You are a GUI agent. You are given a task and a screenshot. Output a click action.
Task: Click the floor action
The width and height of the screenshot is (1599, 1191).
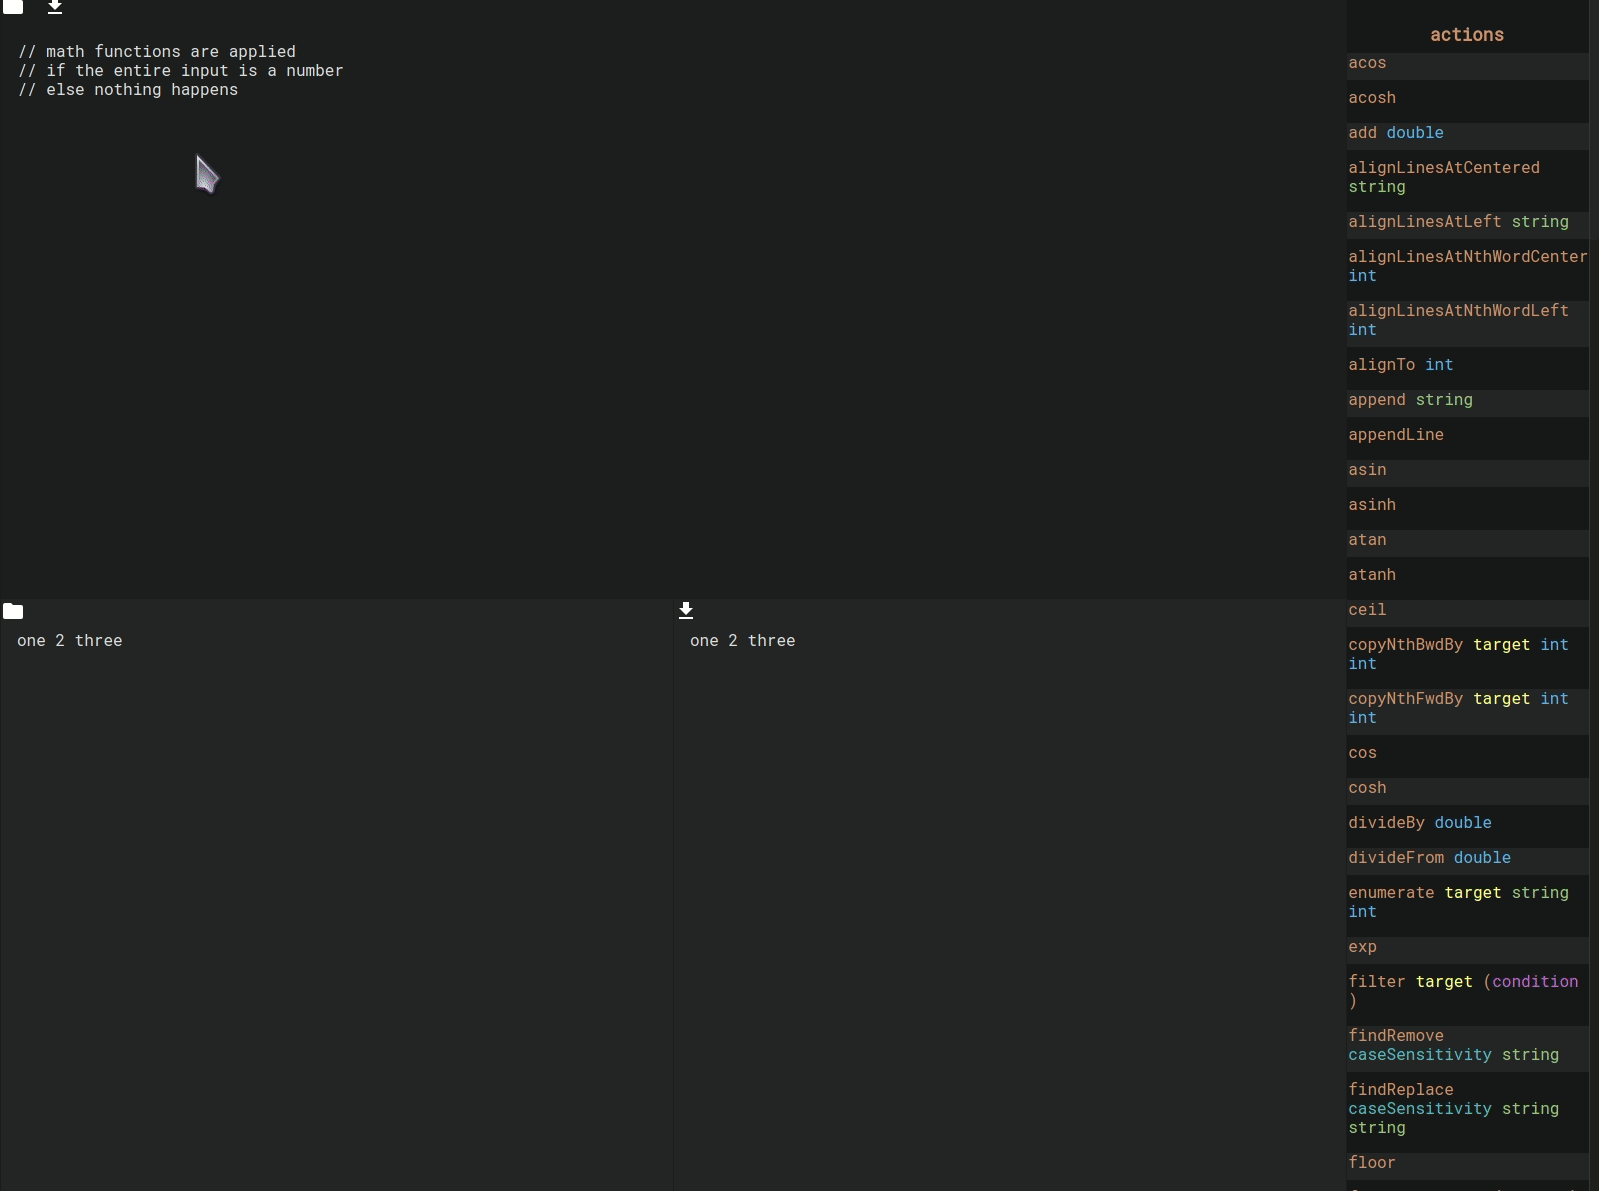[1371, 1163]
